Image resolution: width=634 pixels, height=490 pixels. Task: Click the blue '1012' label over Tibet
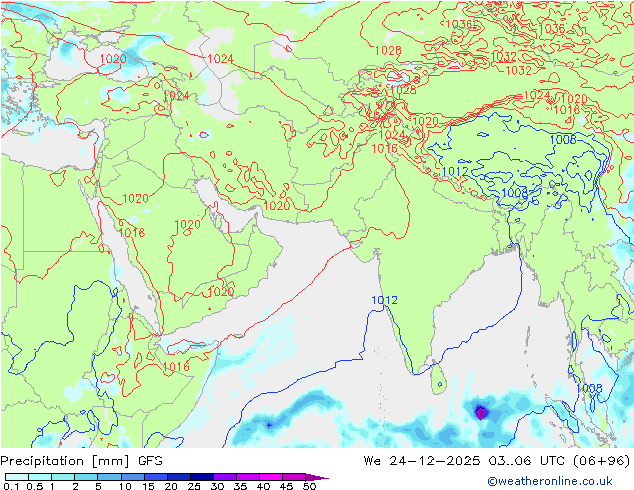pyautogui.click(x=455, y=172)
